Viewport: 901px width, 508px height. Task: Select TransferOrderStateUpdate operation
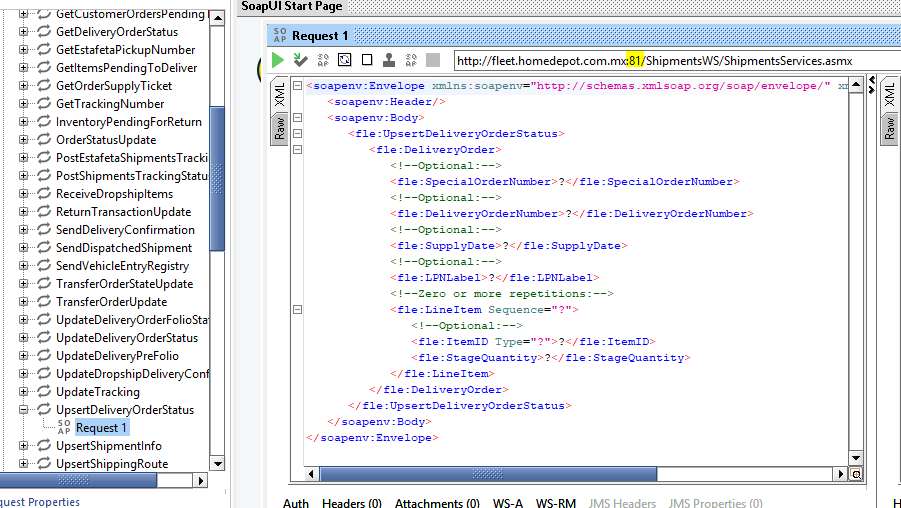[x=125, y=284]
